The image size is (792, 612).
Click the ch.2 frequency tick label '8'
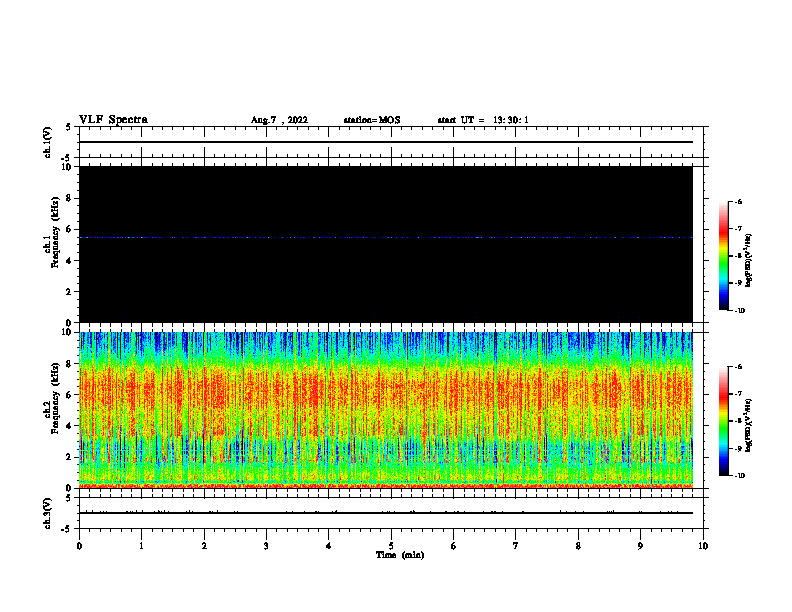[x=69, y=364]
